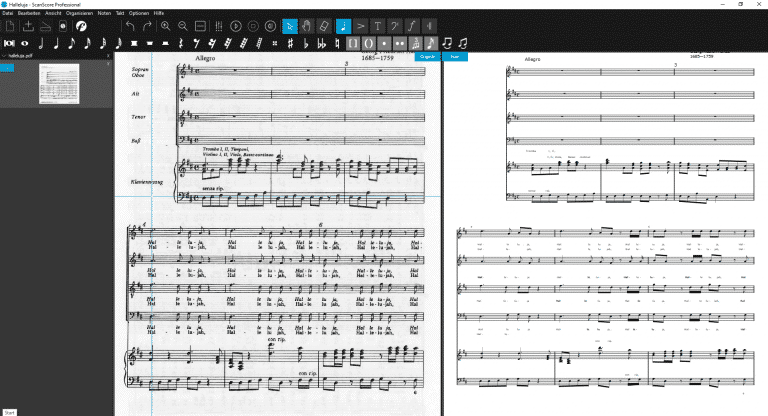The width and height of the screenshot is (768, 416).
Task: Close the halleluja.pdf panel
Action: tap(108, 56)
